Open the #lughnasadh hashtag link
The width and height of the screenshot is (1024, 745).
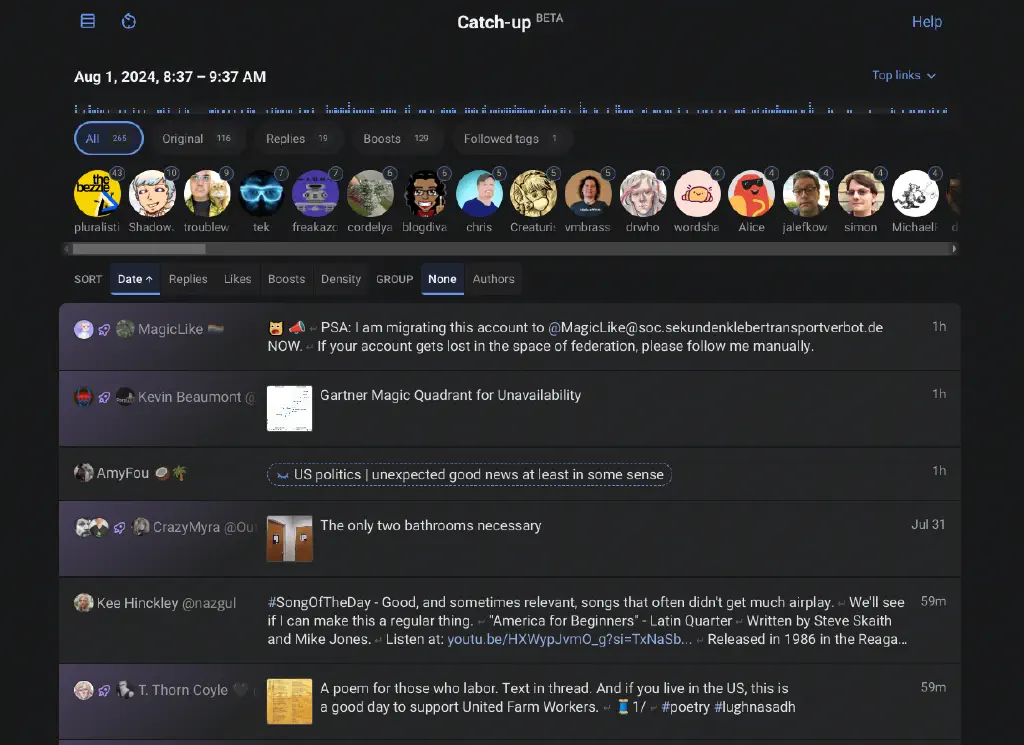pyautogui.click(x=755, y=707)
